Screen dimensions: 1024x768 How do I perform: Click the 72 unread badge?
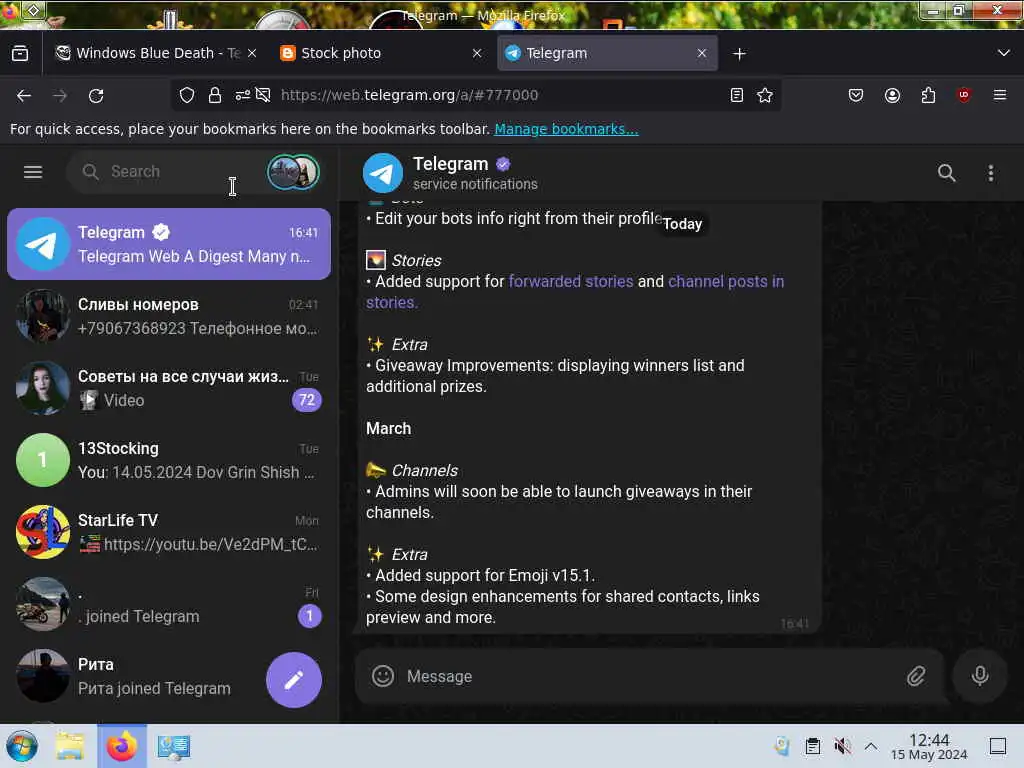(x=307, y=400)
